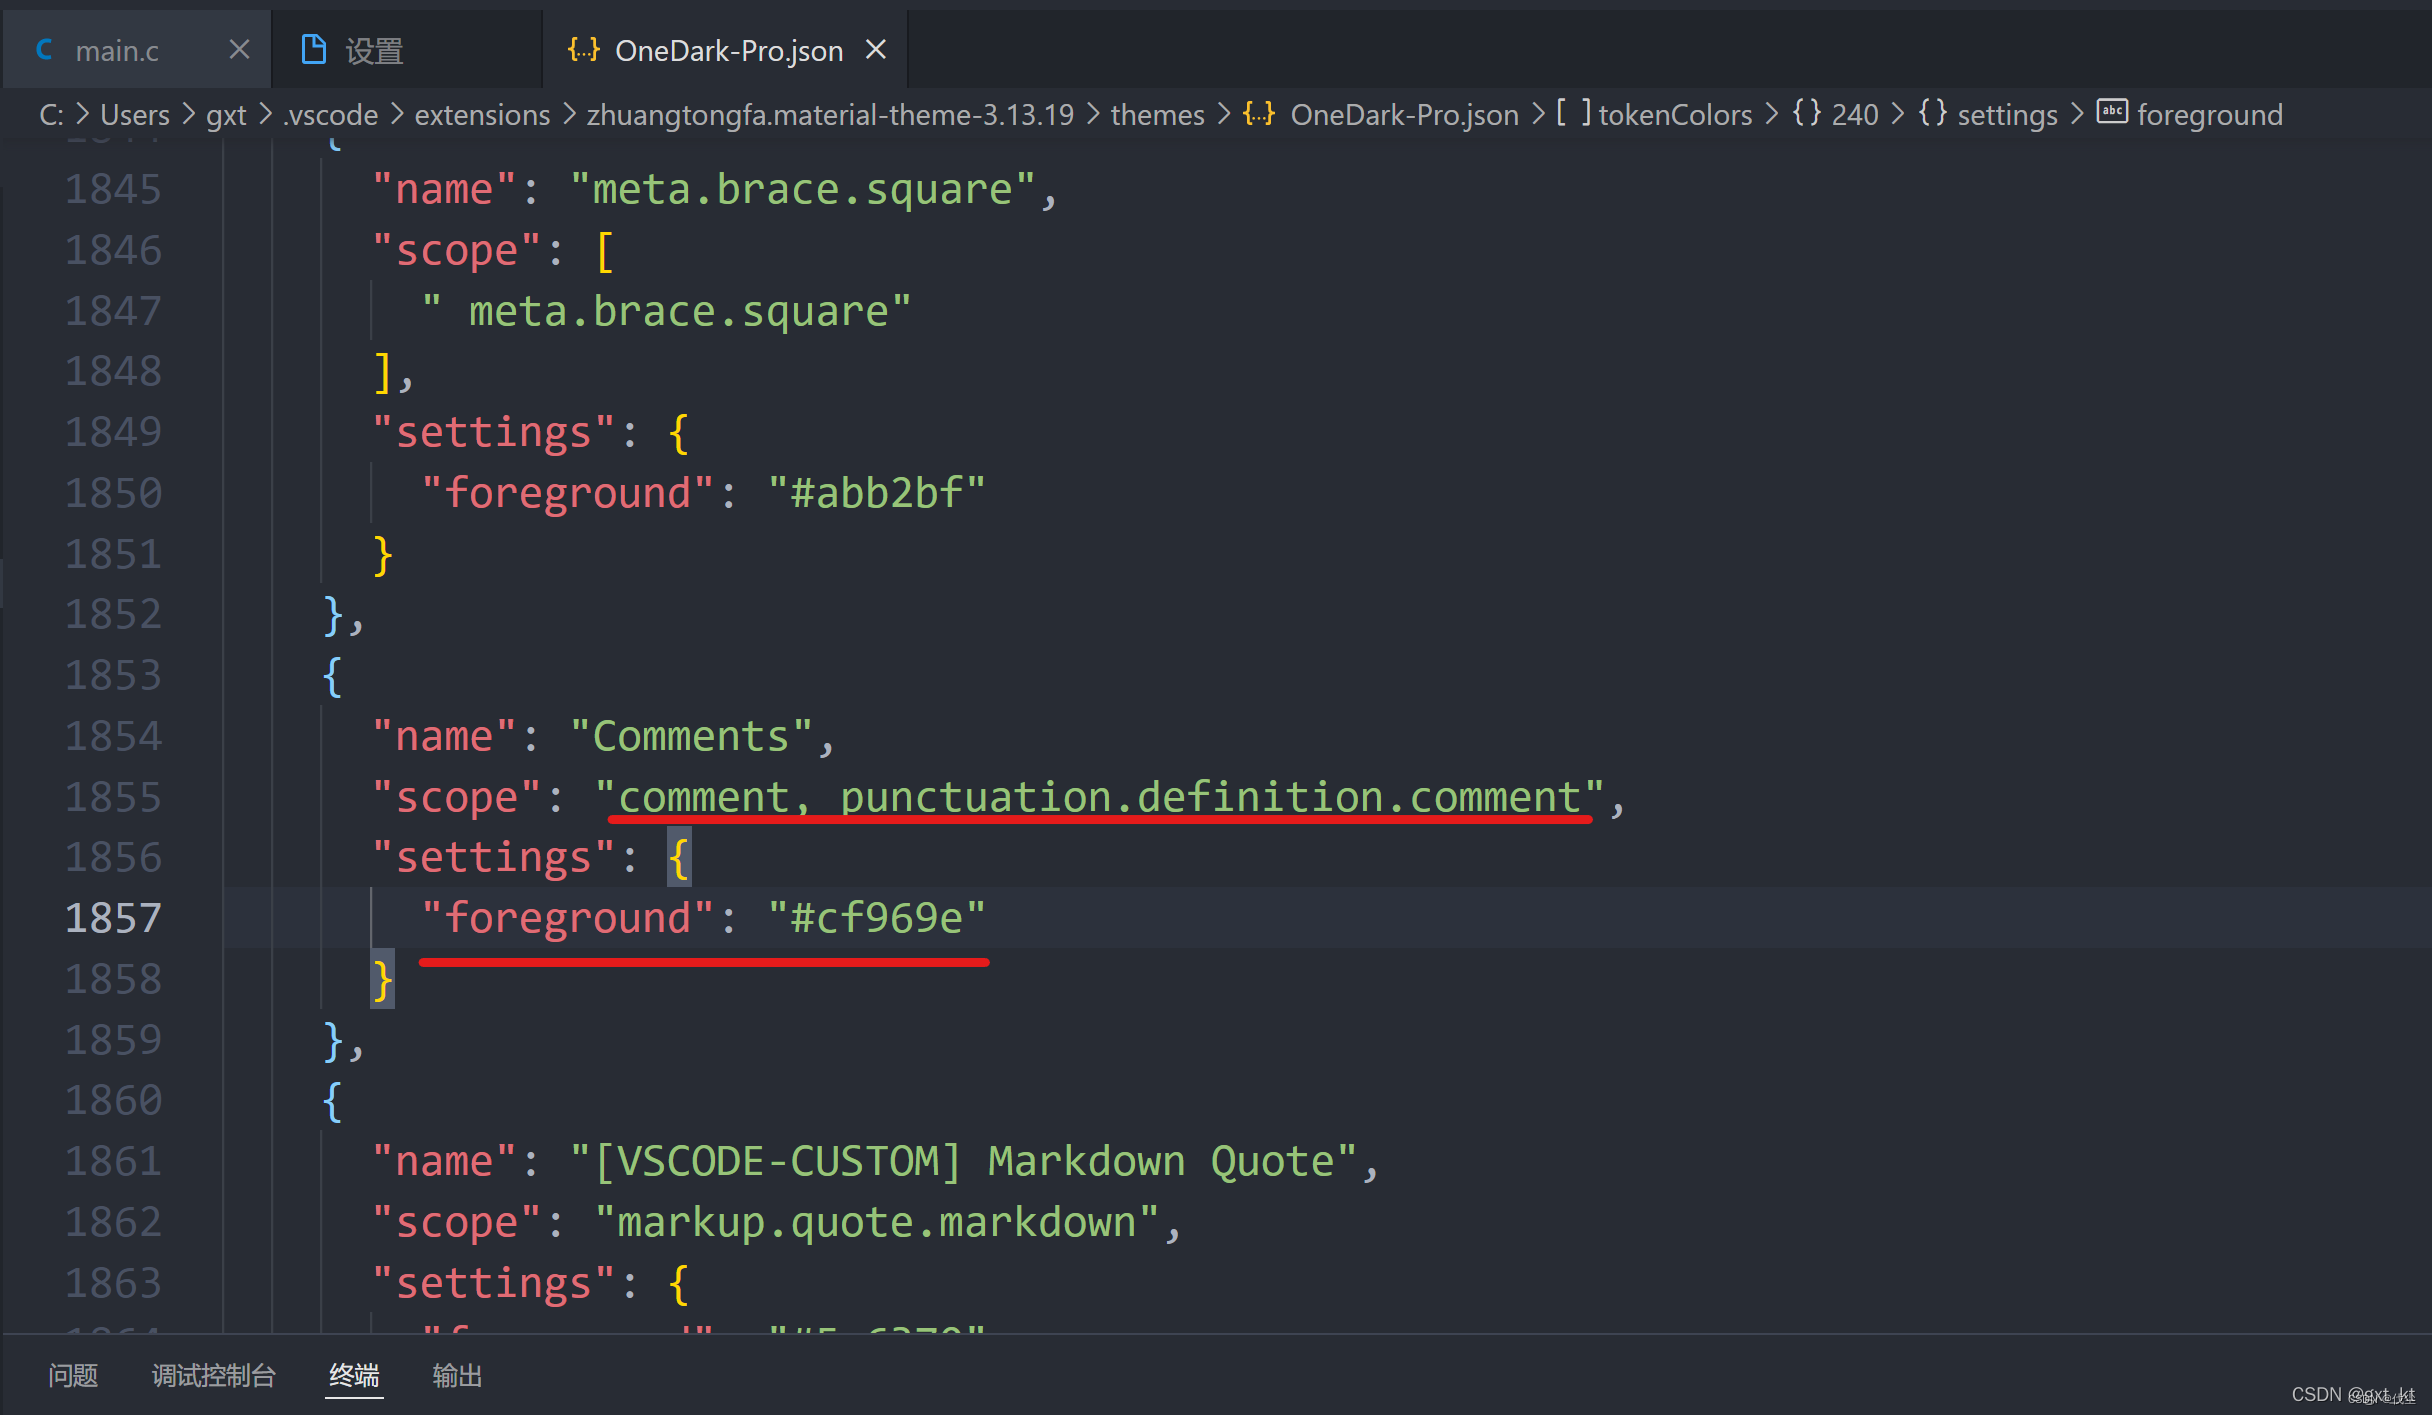This screenshot has height=1415, width=2432.
Task: Click the C language icon on main.c tab
Action: 44,49
